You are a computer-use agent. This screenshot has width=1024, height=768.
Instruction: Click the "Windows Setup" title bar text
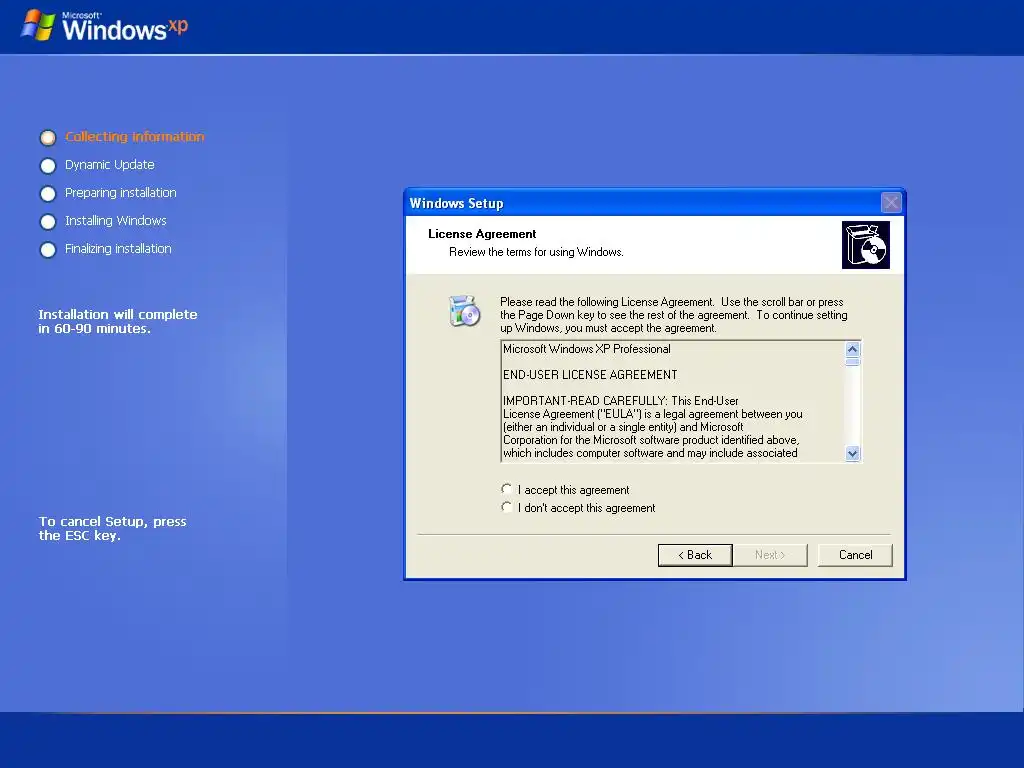tap(456, 203)
